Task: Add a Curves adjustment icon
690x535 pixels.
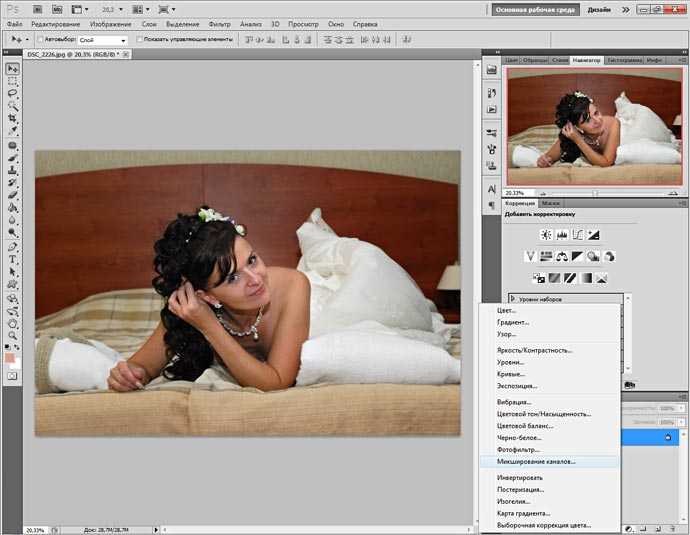Action: coord(577,235)
